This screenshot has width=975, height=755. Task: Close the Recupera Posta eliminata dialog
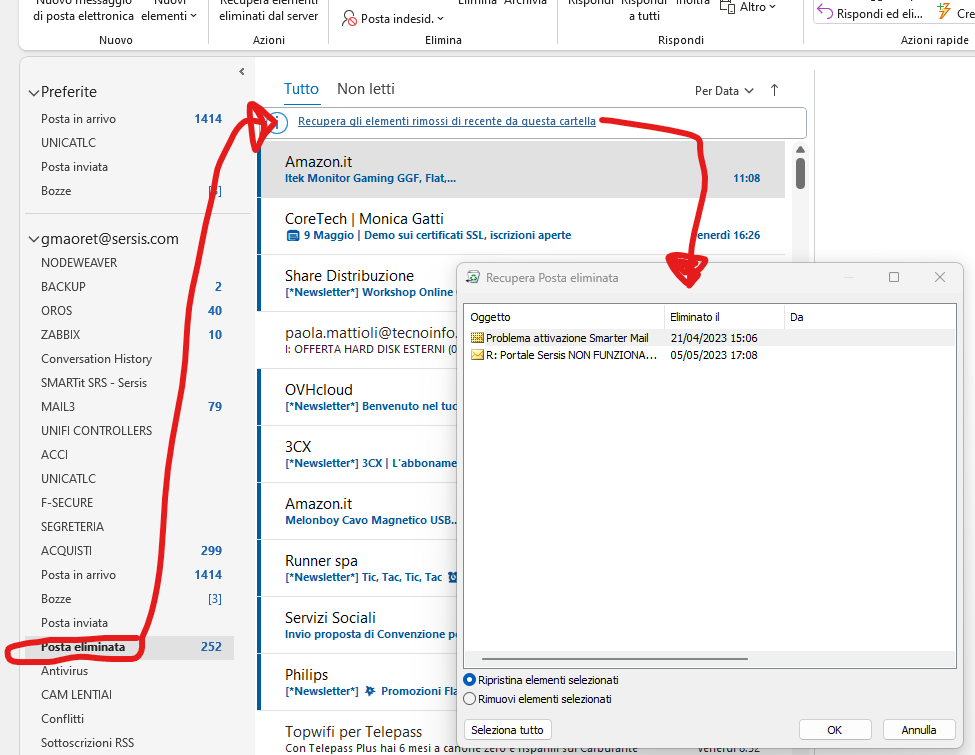[x=940, y=277]
